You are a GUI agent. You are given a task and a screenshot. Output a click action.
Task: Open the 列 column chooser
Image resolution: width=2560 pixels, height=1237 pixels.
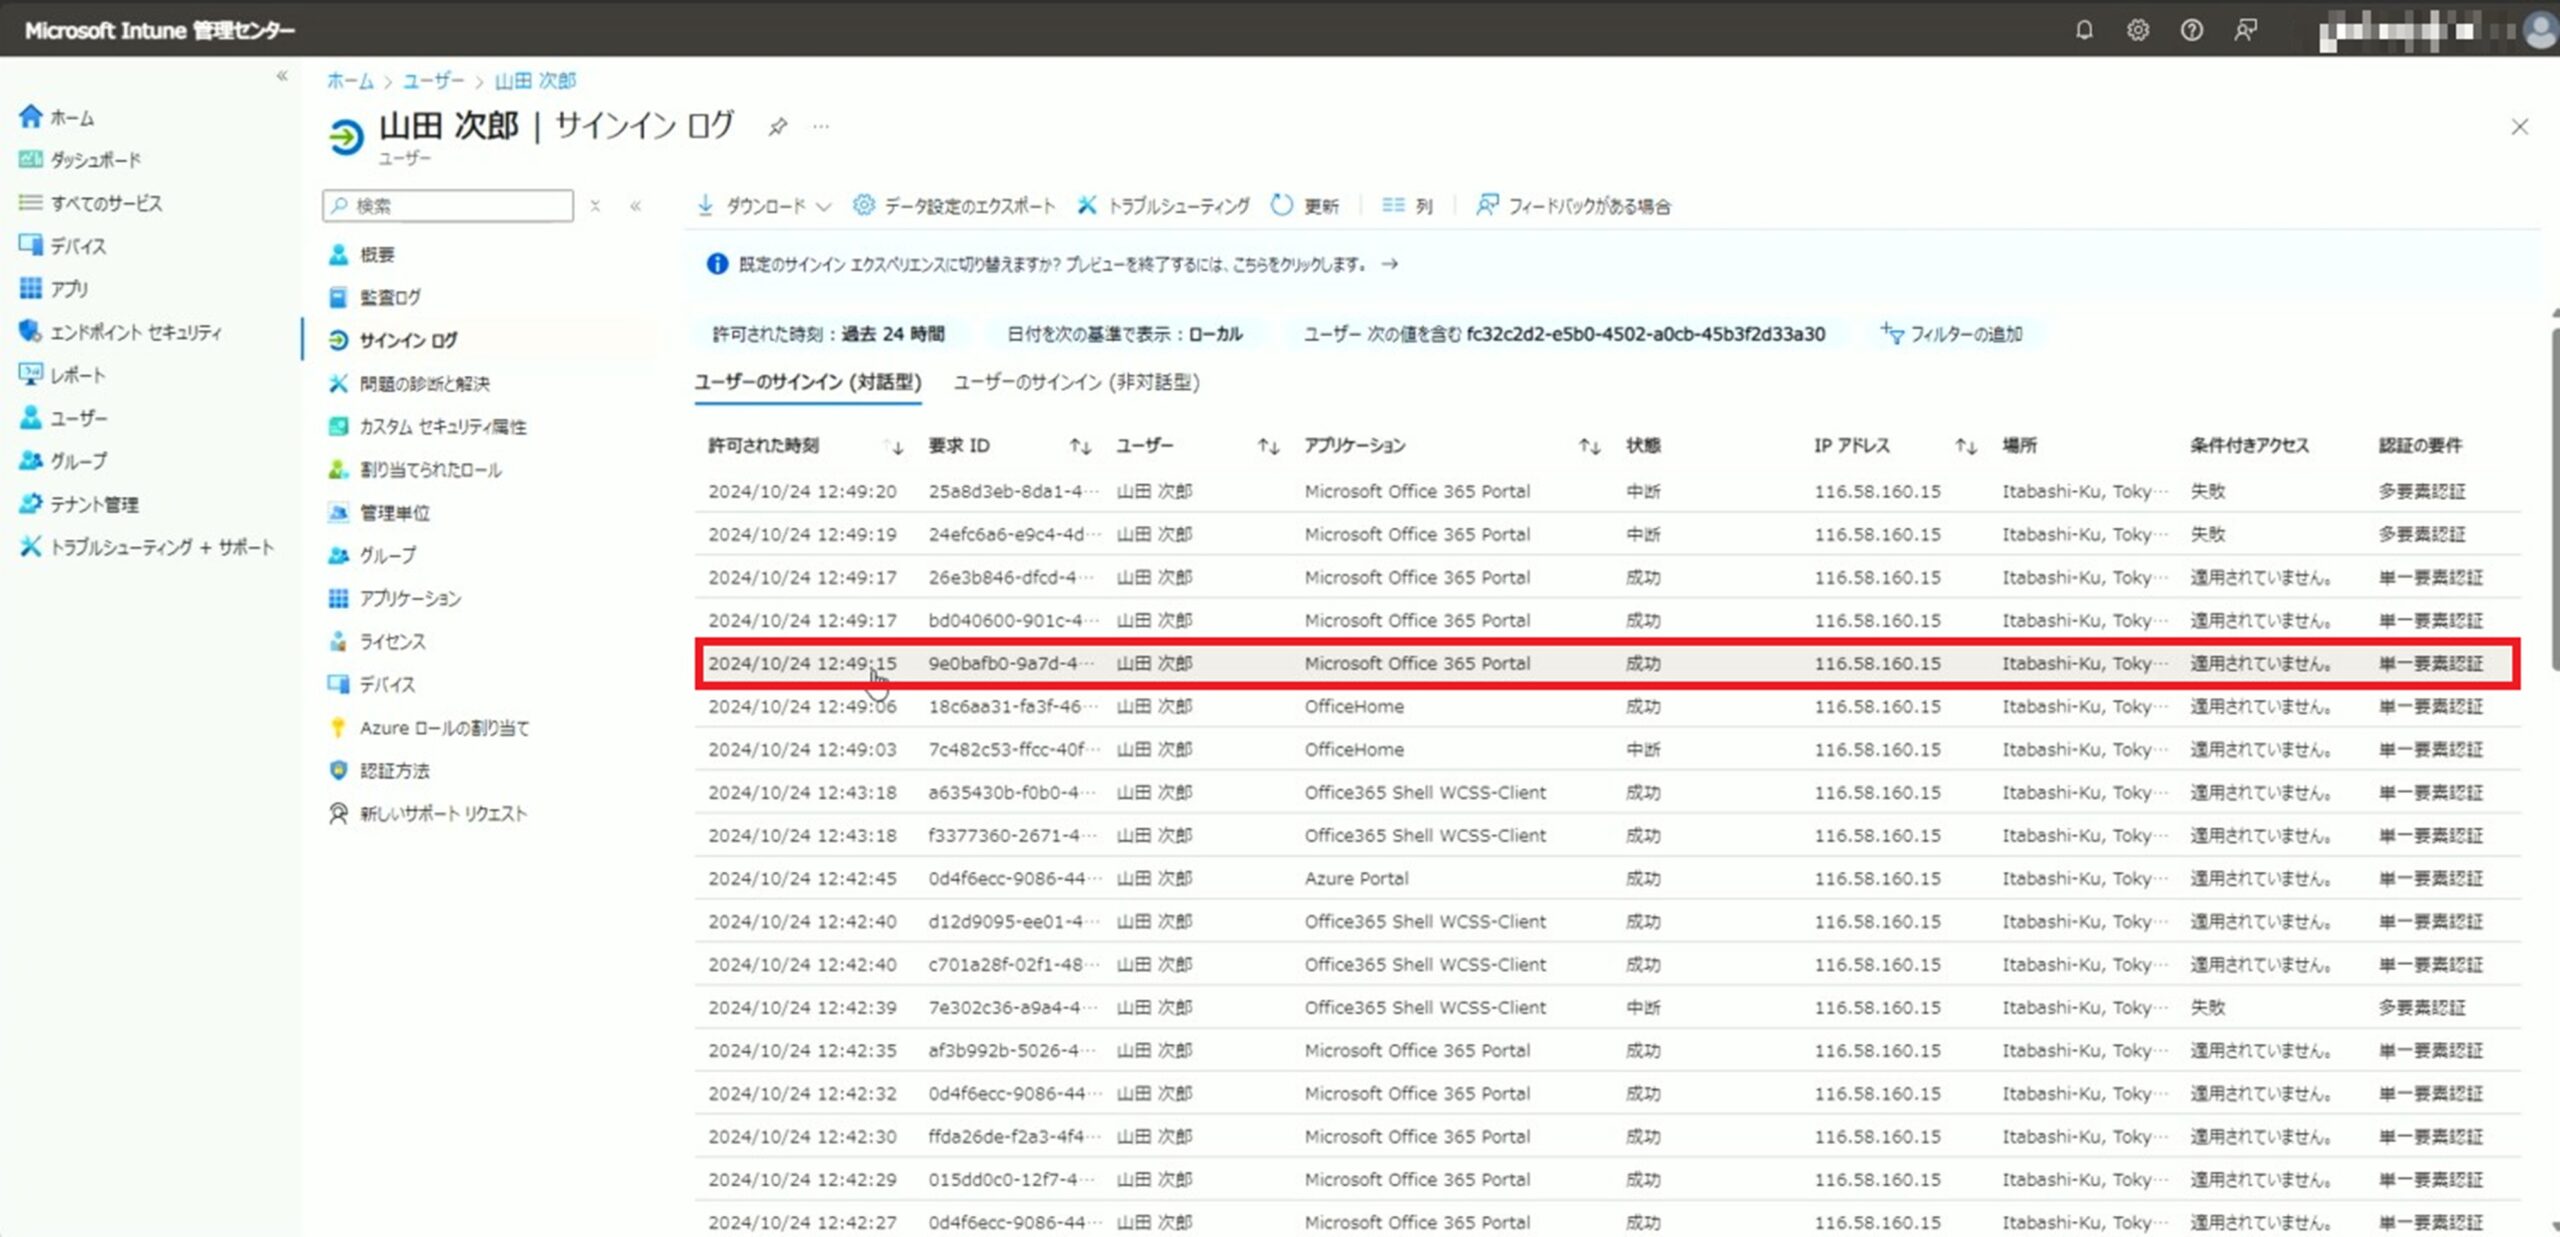coord(1407,206)
